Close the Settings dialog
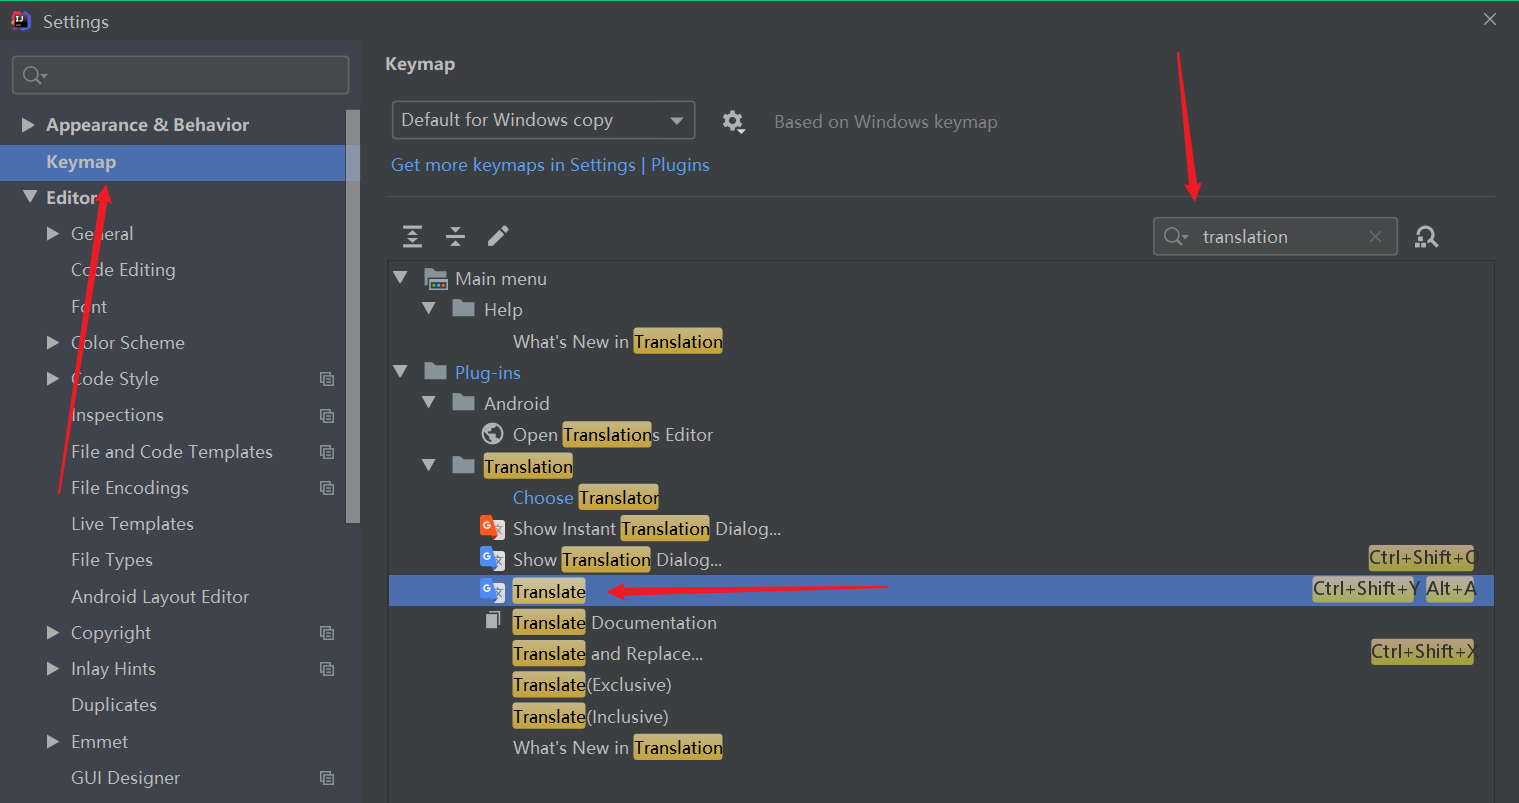The width and height of the screenshot is (1519, 803). pos(1490,19)
